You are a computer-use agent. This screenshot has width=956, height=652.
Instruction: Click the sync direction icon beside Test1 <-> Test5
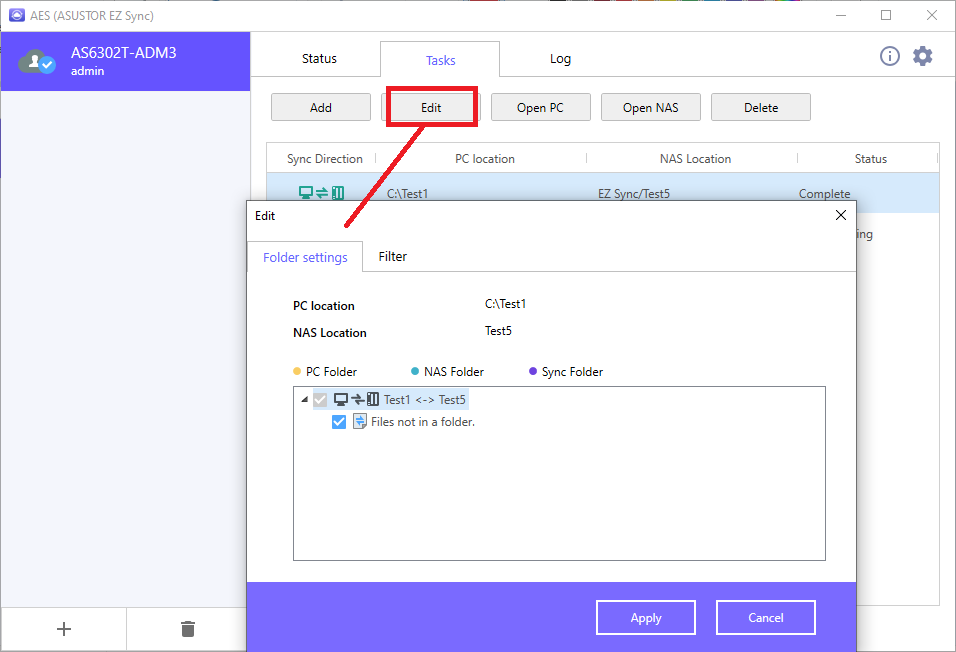[357, 399]
